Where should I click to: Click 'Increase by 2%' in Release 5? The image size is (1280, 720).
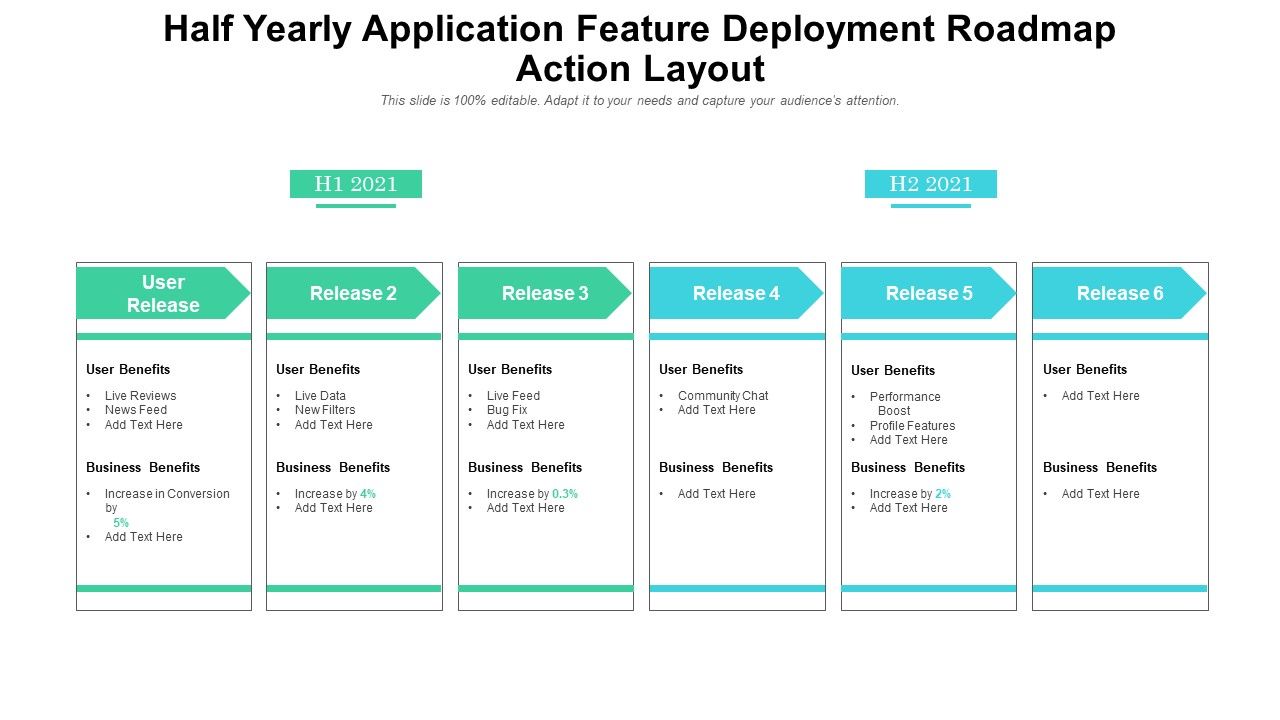click(x=910, y=494)
